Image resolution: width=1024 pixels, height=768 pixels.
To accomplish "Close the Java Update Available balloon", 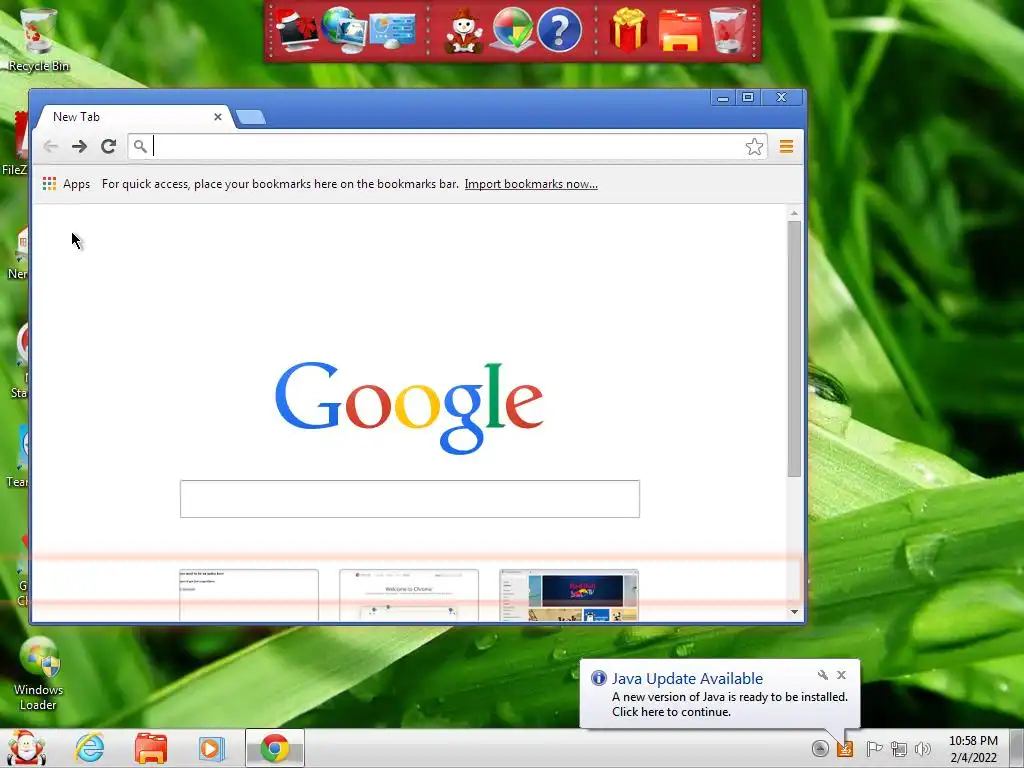I will pos(841,675).
